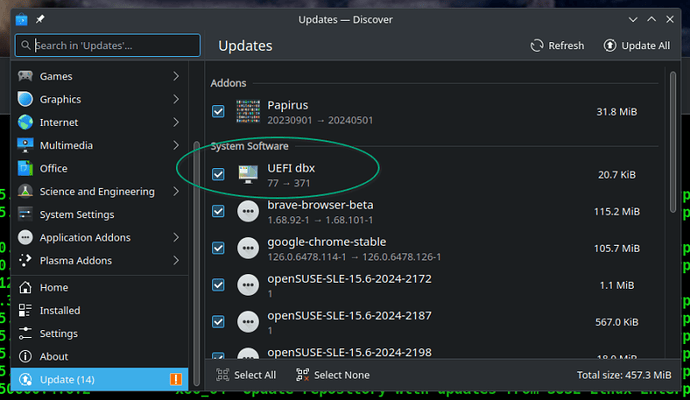Expand the Multimedia category chevron

point(175,145)
